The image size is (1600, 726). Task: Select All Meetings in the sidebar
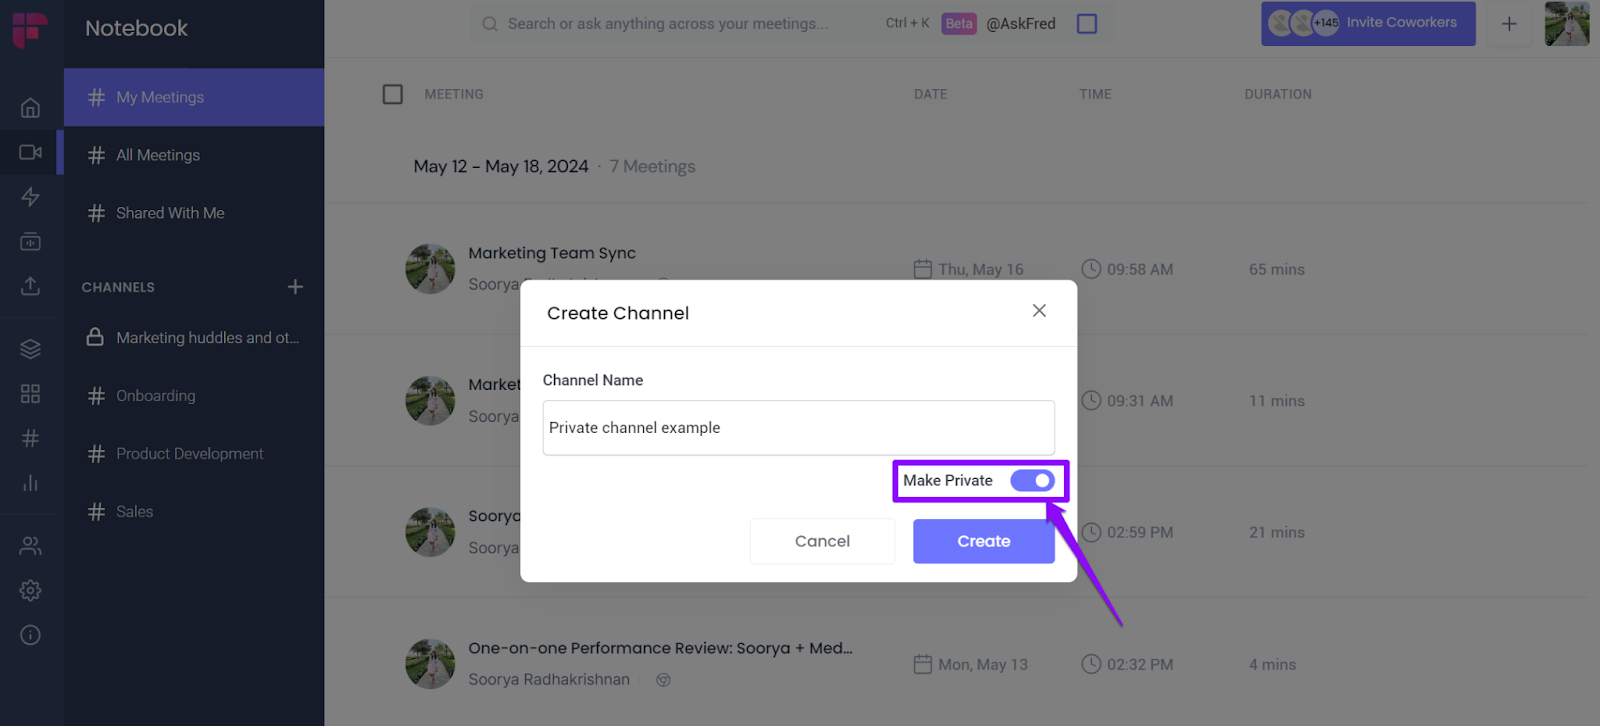pos(158,155)
